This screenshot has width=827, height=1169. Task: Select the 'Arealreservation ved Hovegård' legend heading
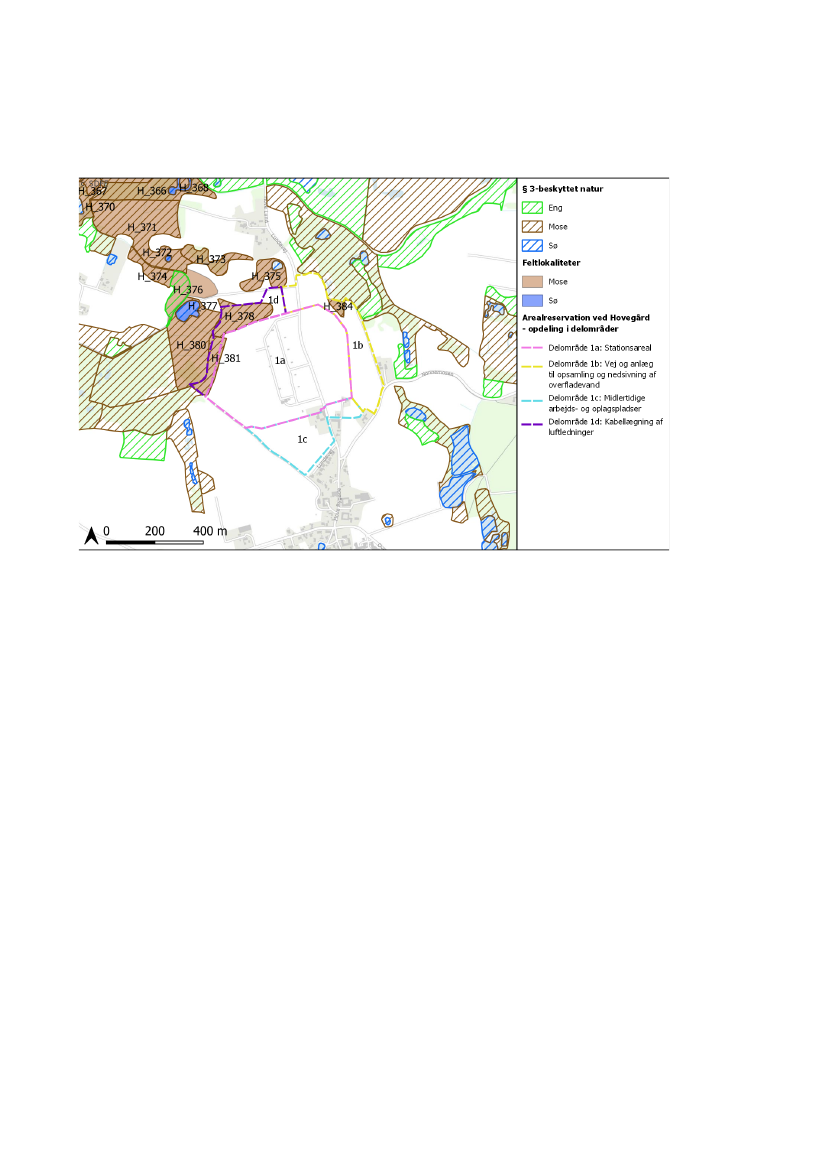(x=585, y=318)
